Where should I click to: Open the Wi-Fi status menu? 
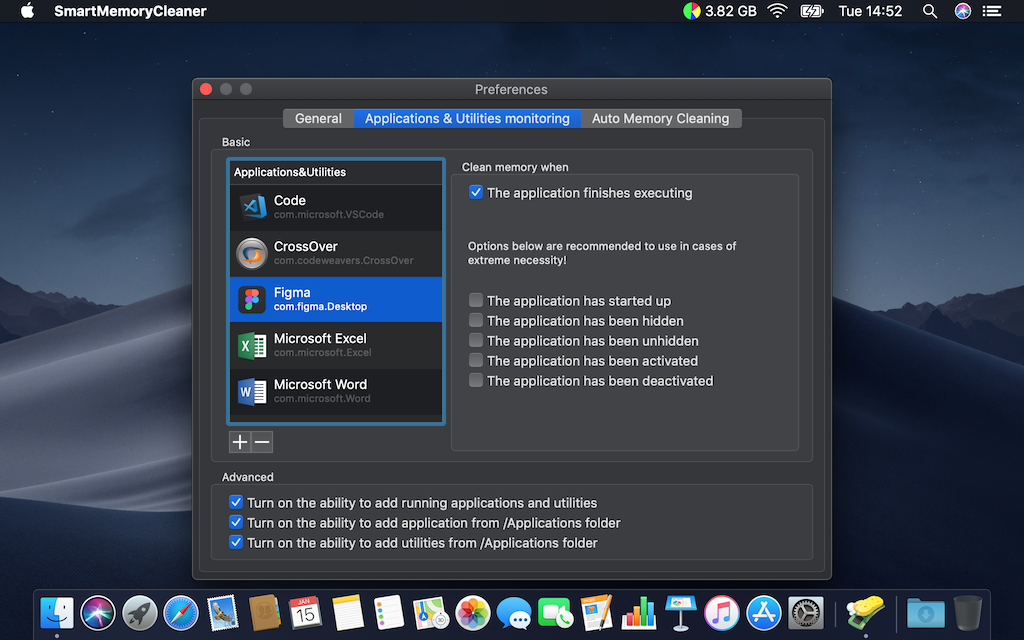pyautogui.click(x=777, y=11)
